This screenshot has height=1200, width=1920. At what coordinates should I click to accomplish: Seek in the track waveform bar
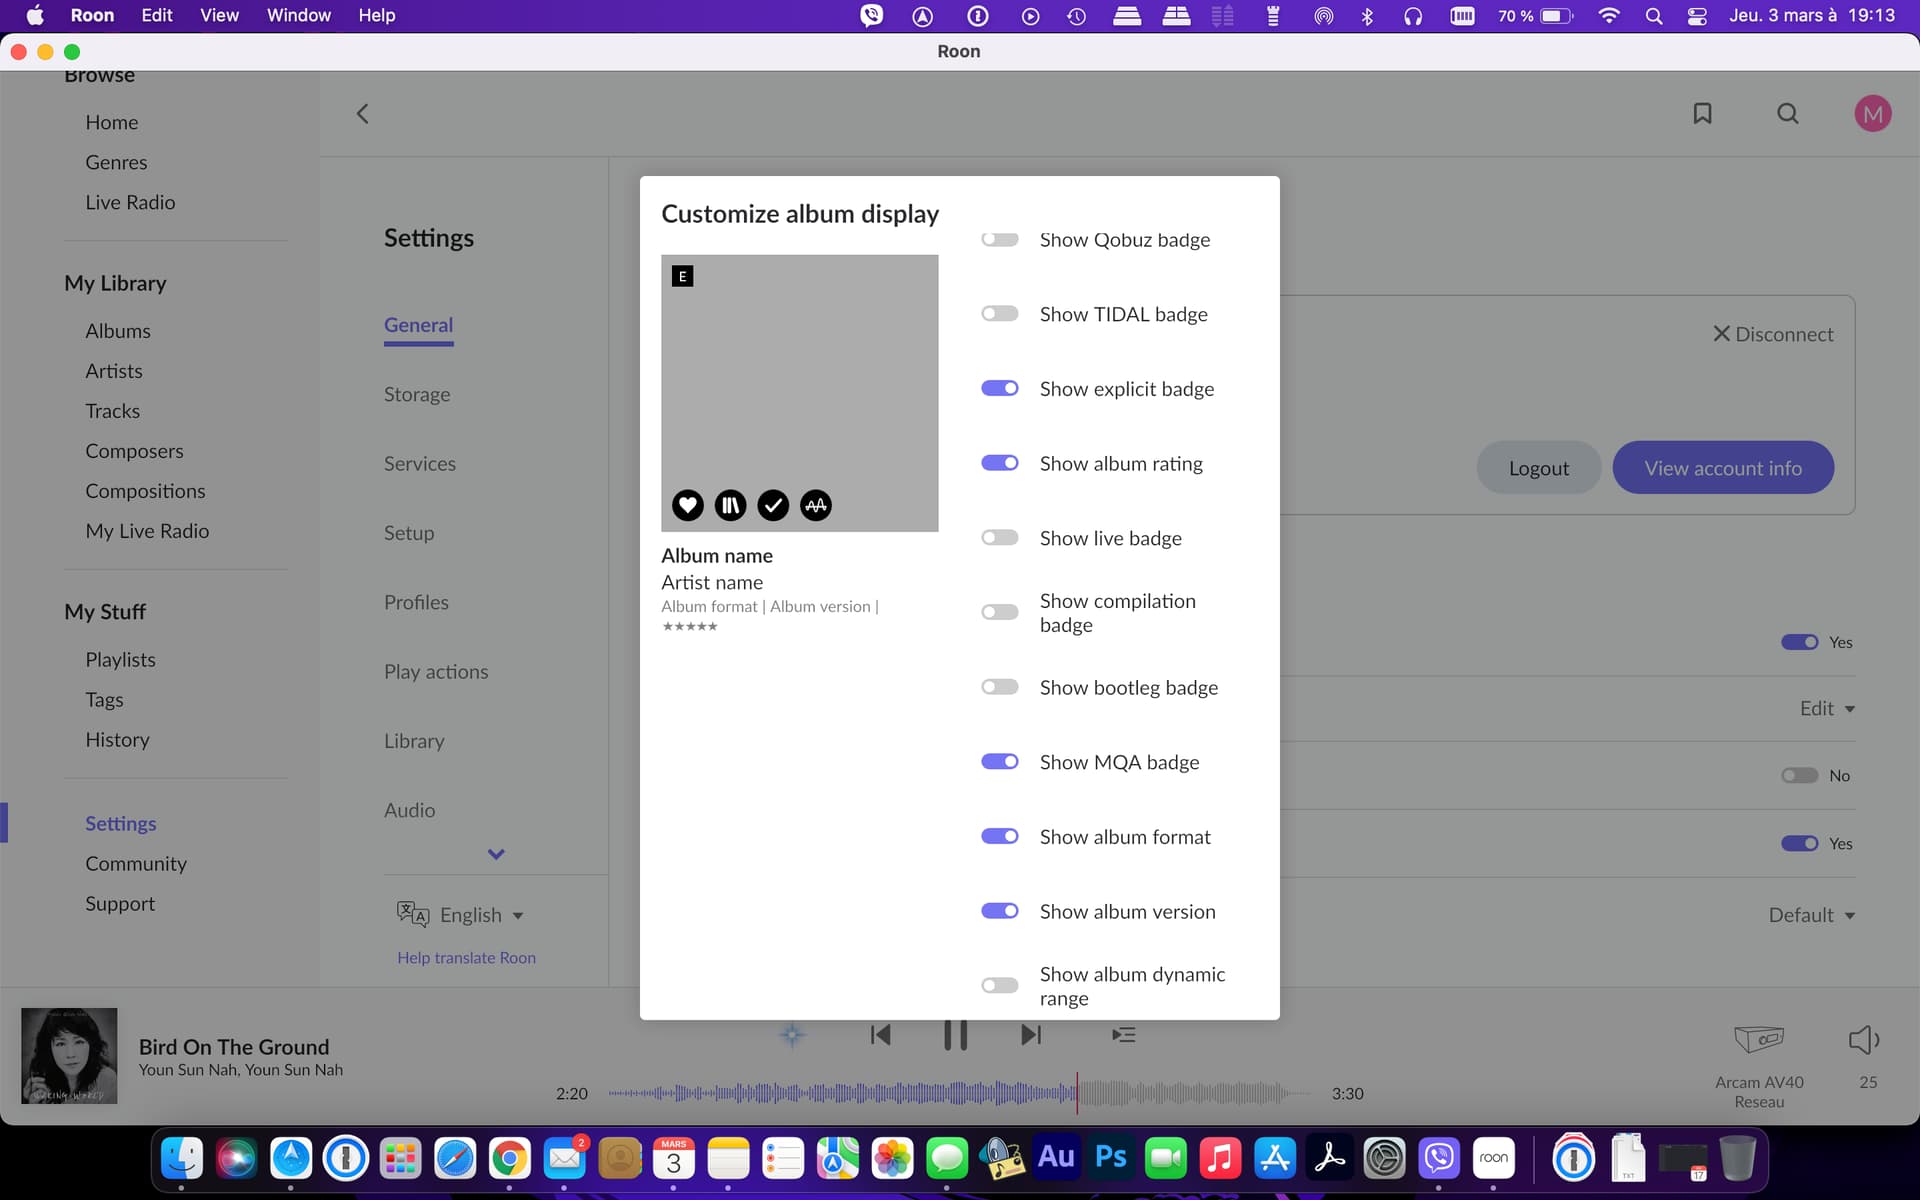tap(958, 1093)
